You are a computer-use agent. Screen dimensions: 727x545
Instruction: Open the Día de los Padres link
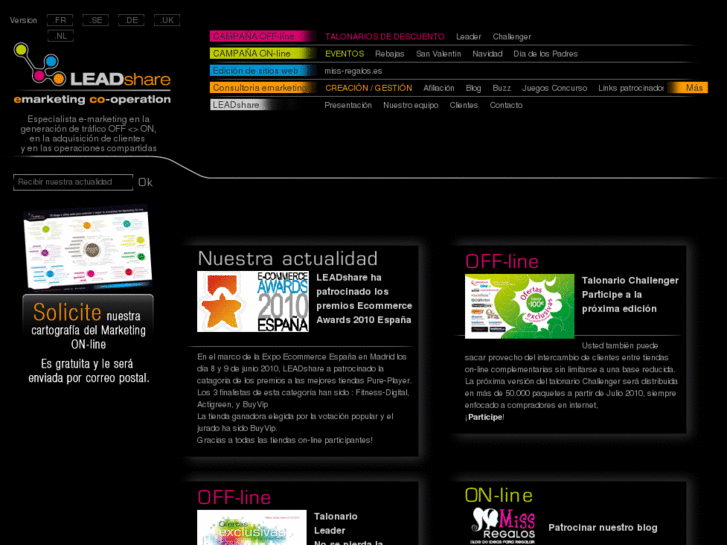coord(545,54)
